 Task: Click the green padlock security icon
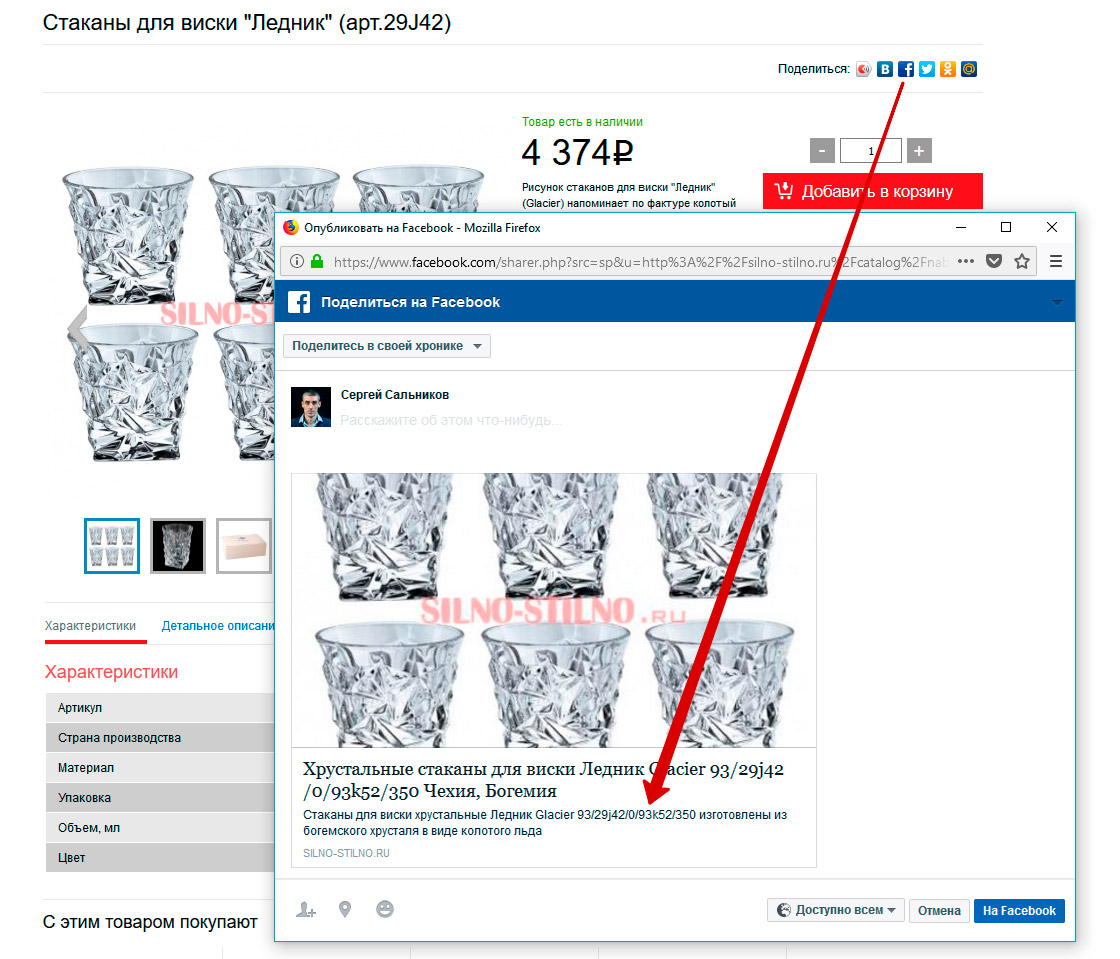tap(317, 261)
